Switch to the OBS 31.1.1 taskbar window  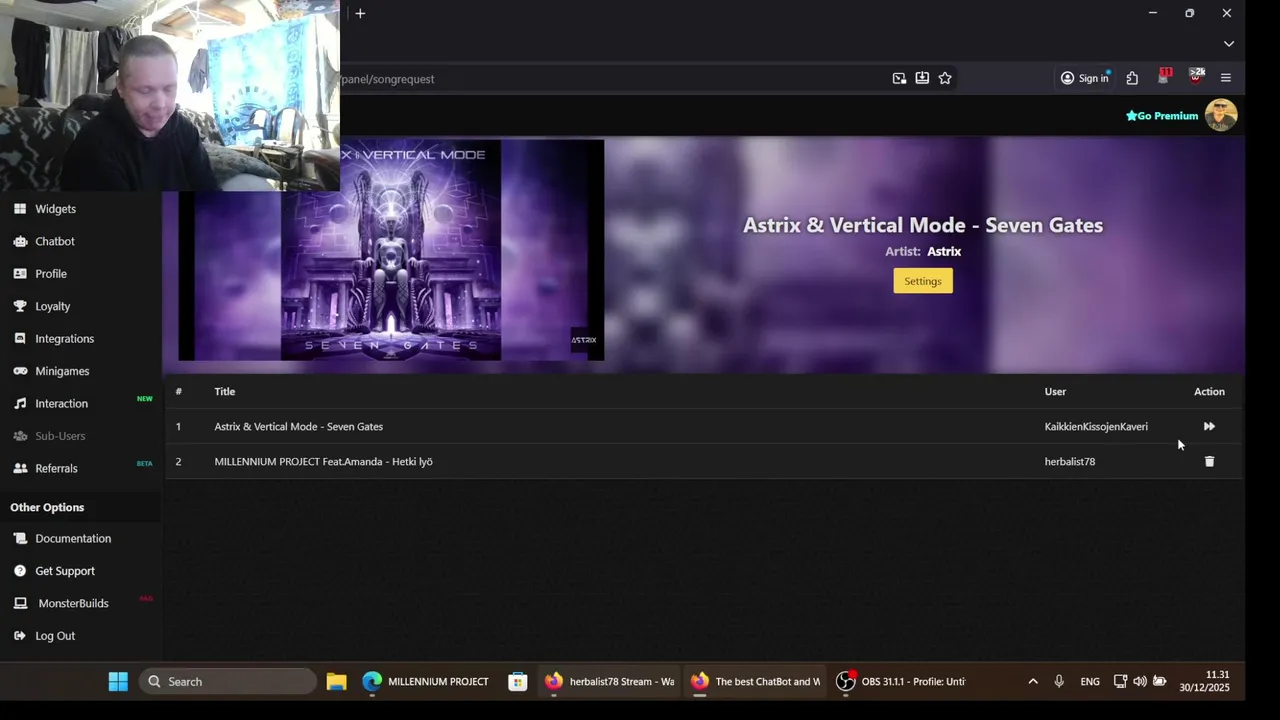pyautogui.click(x=902, y=682)
